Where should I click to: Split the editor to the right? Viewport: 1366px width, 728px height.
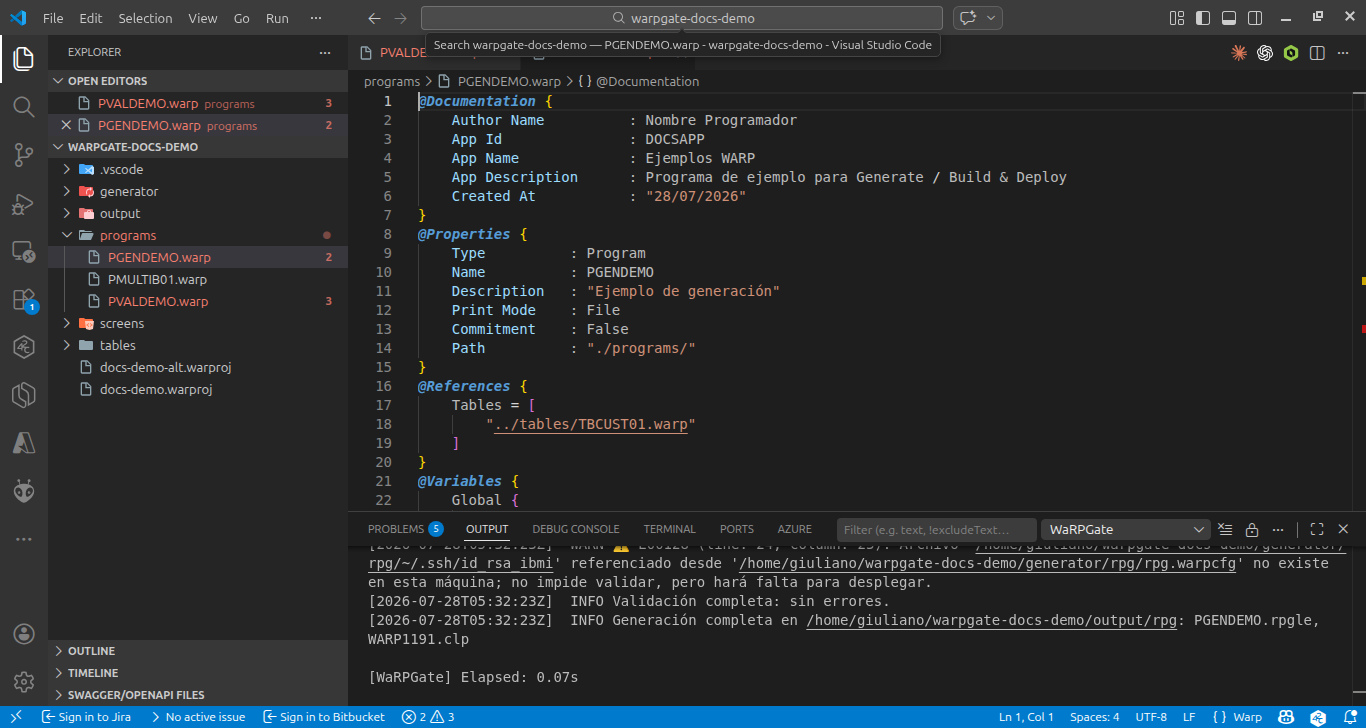pos(1317,53)
